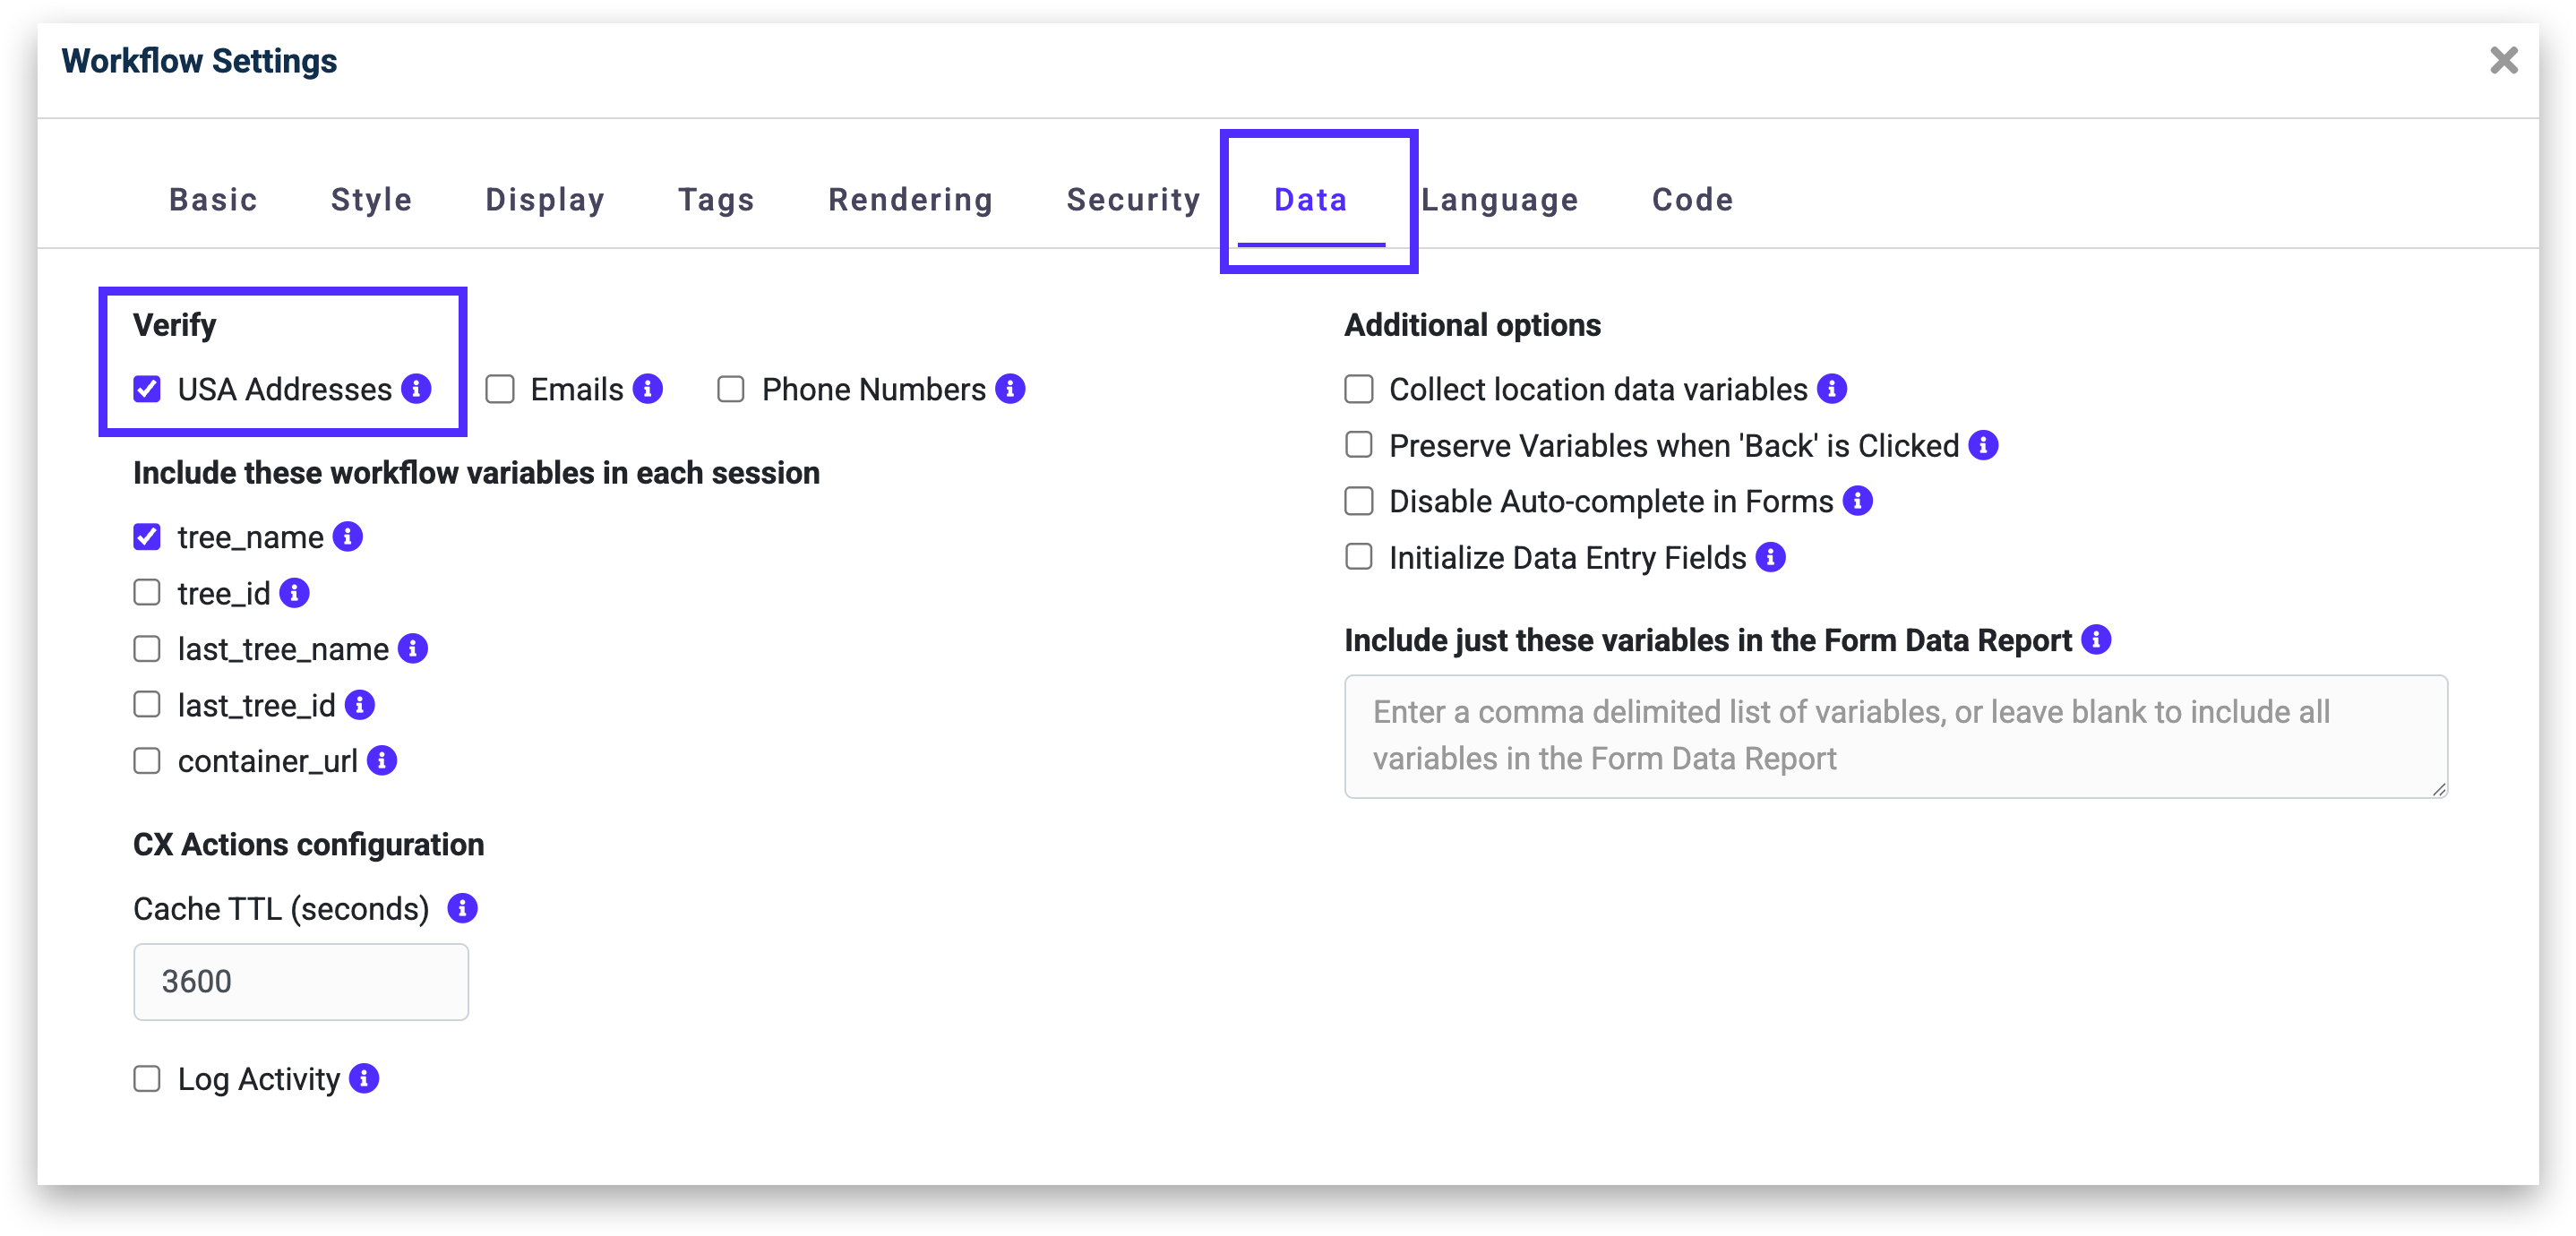Go to the Language tab
This screenshot has width=2576, height=1236.
click(x=1499, y=199)
